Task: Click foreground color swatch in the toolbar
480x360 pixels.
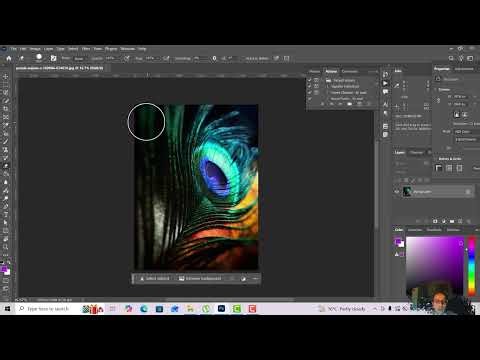Action: [4, 268]
